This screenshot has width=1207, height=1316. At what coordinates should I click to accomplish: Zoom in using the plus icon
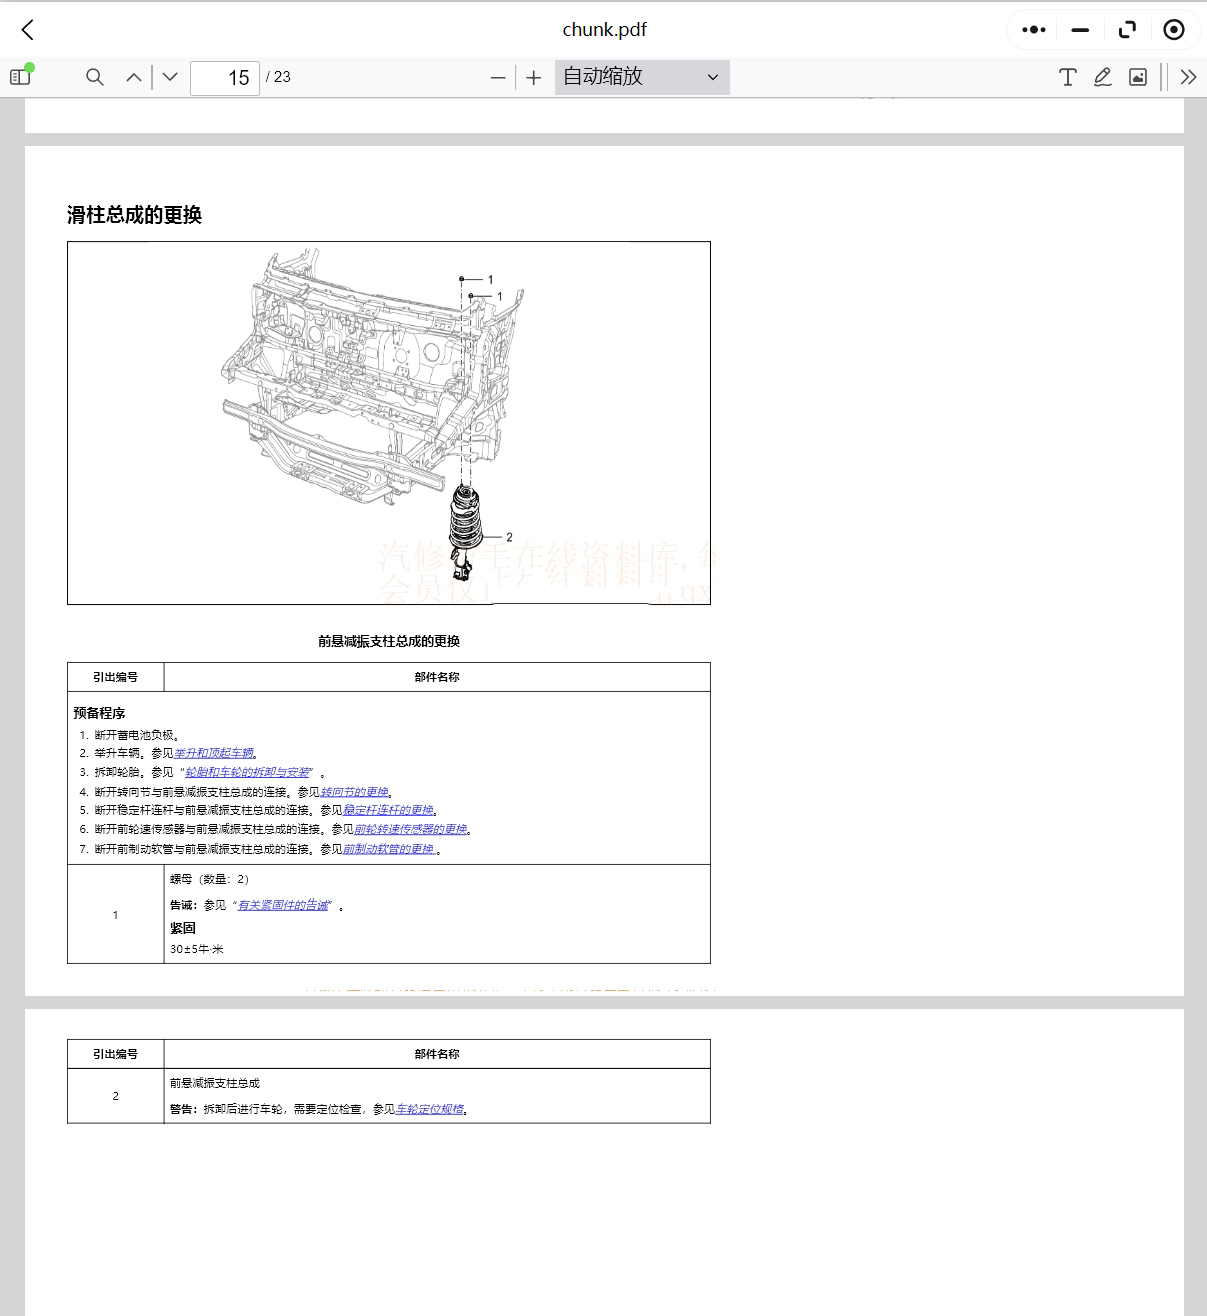click(x=534, y=77)
